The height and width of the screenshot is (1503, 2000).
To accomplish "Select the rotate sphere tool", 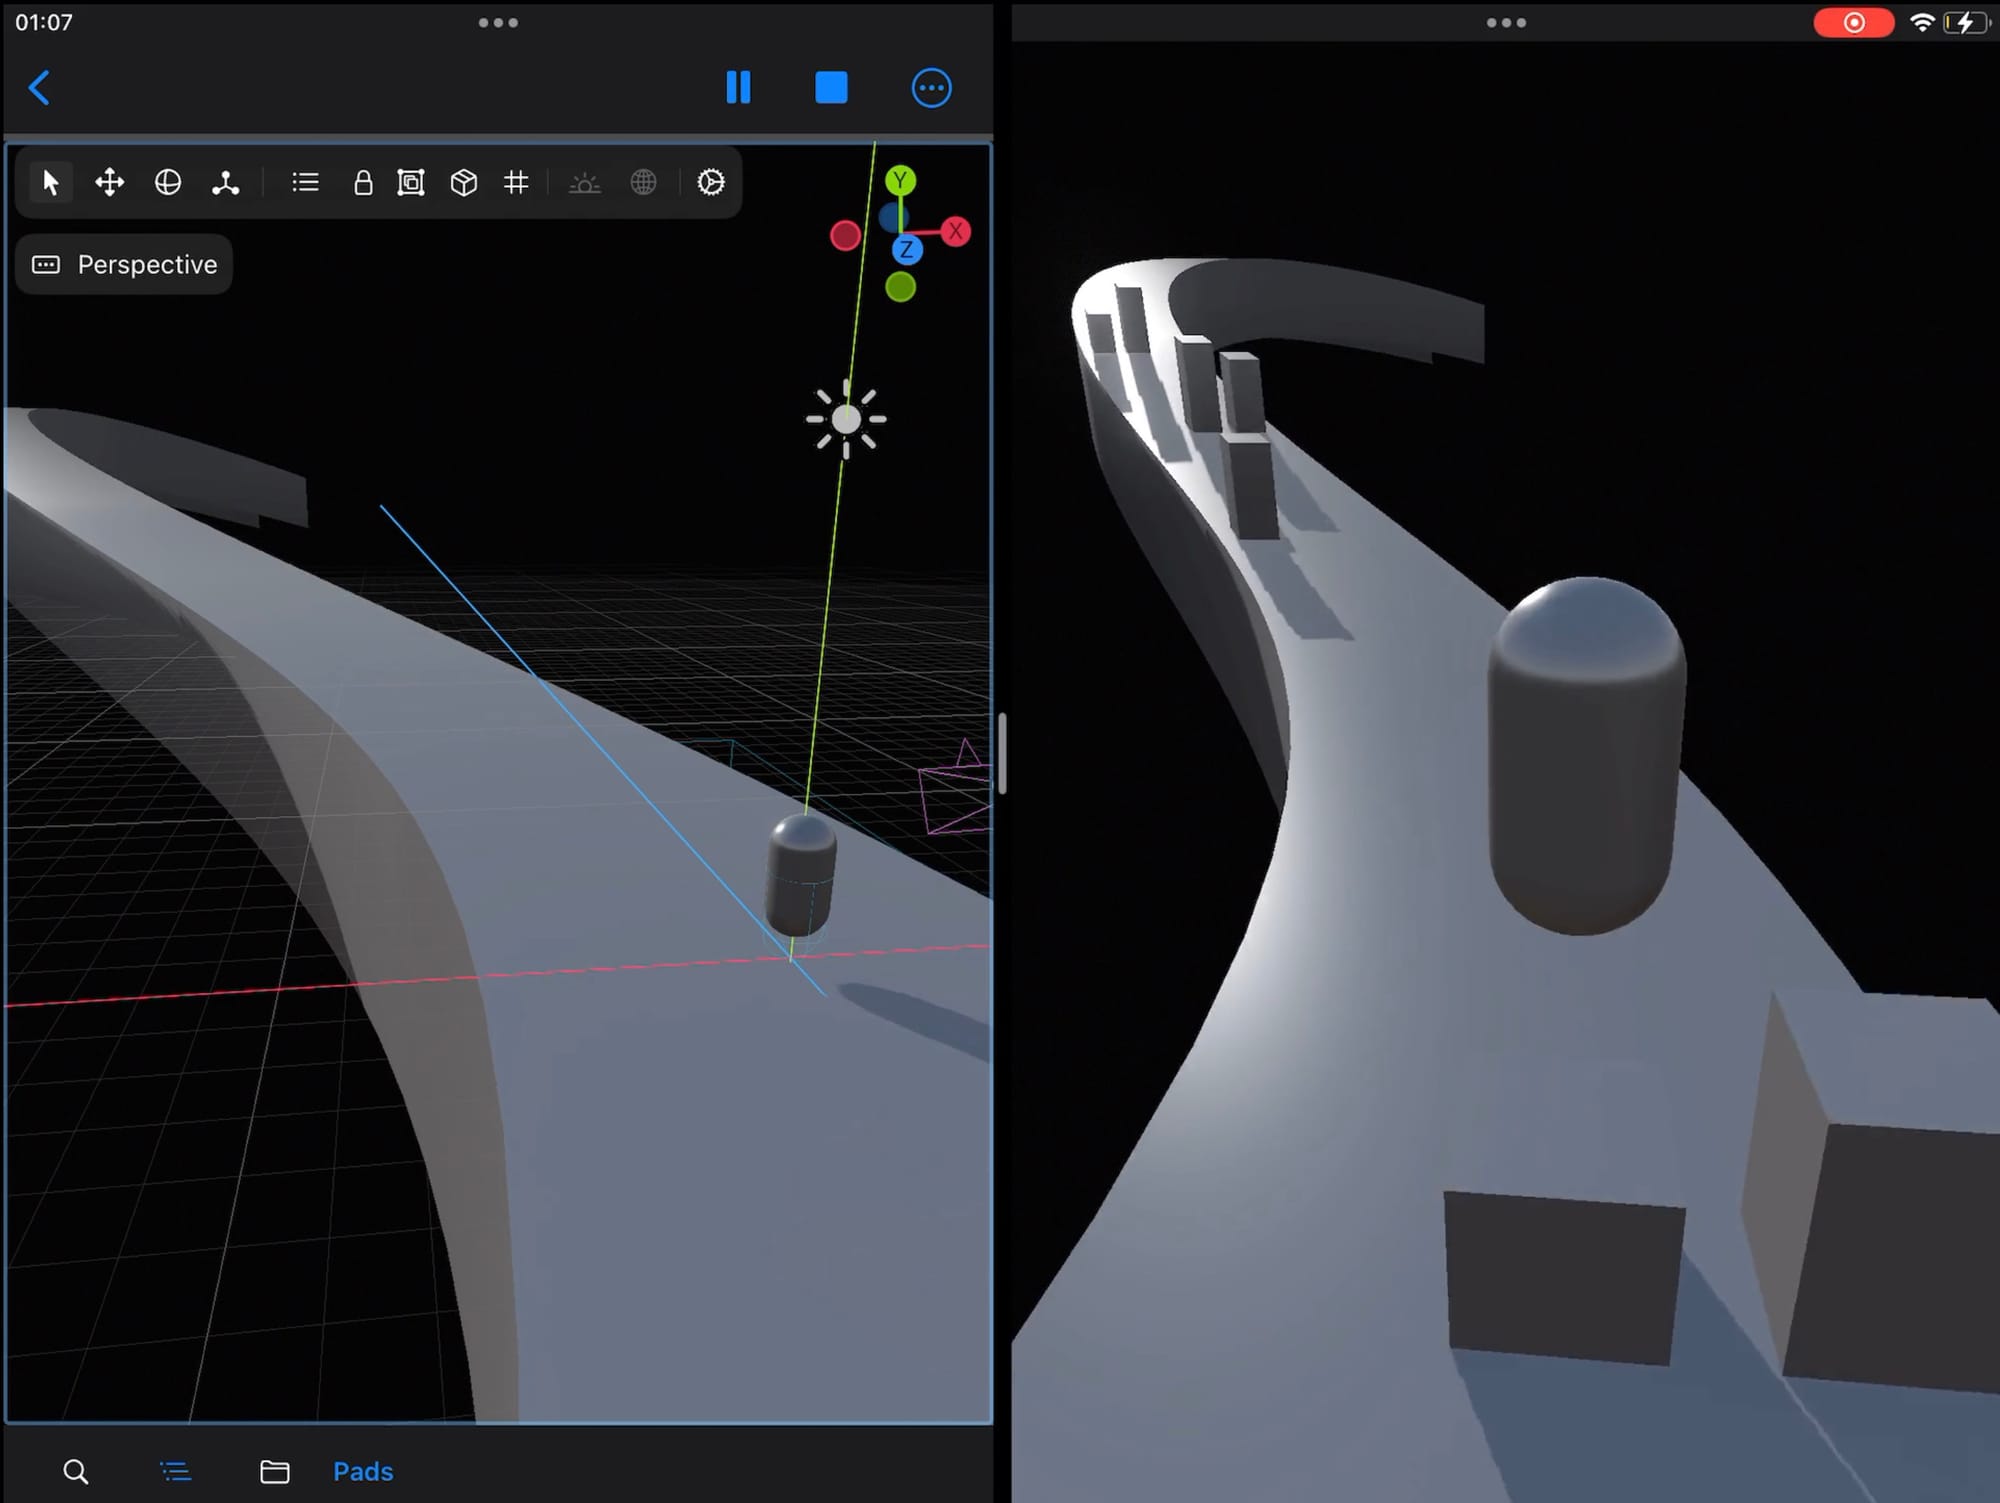I will pos(167,182).
